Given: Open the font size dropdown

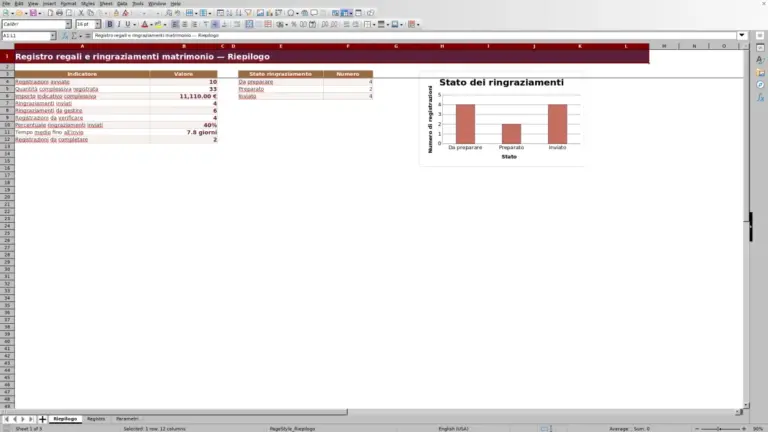Looking at the screenshot, I should coord(97,24).
